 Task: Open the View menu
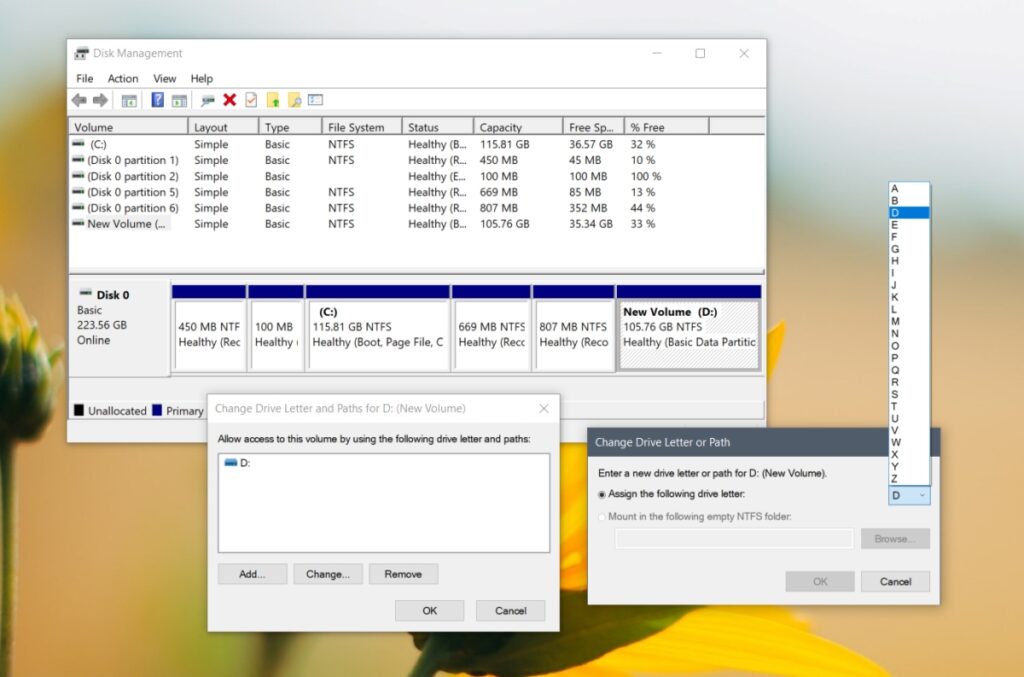(164, 79)
